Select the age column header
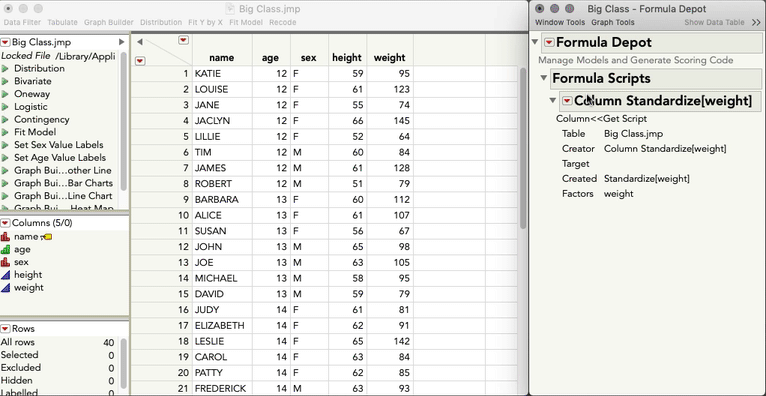This screenshot has height=396, width=766. [271, 58]
